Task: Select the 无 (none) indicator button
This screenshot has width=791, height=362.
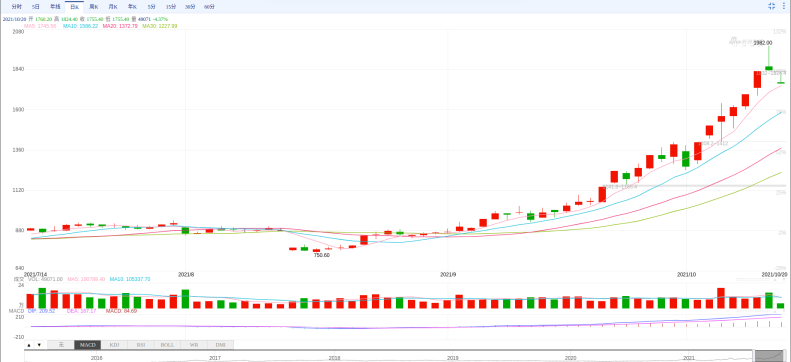Action: point(61,345)
